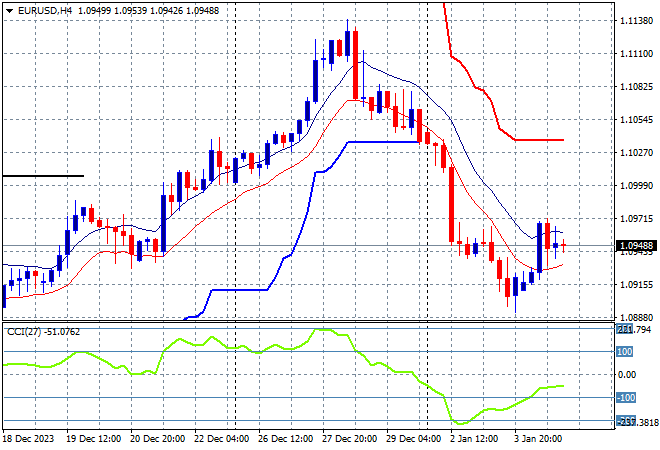Select the 1.11380 price axis label
Screen dimensions: 660x450
636,20
